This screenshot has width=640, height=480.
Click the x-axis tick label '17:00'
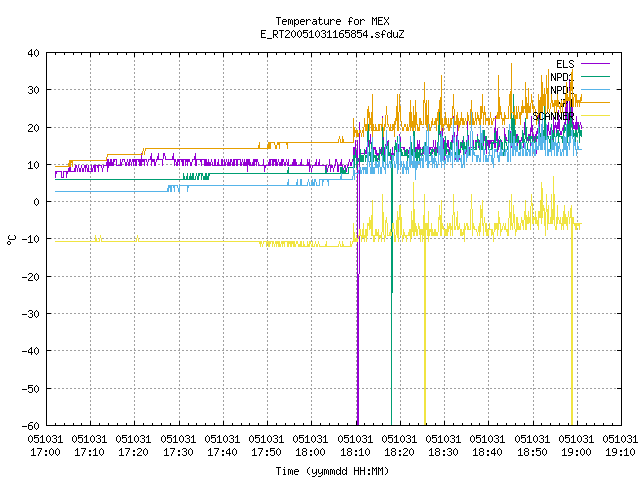point(45,452)
